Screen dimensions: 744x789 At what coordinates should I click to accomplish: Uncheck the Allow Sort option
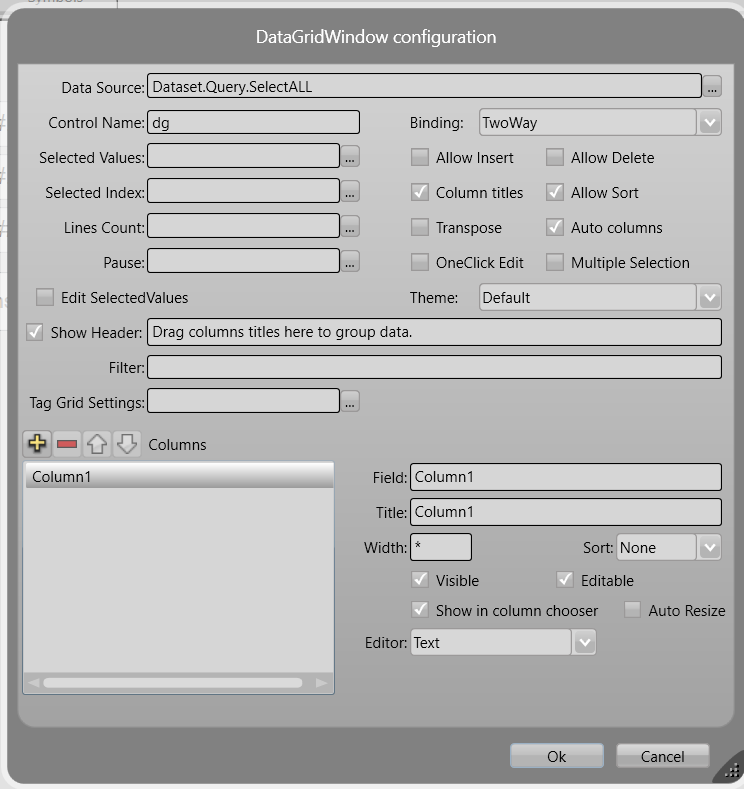(555, 193)
